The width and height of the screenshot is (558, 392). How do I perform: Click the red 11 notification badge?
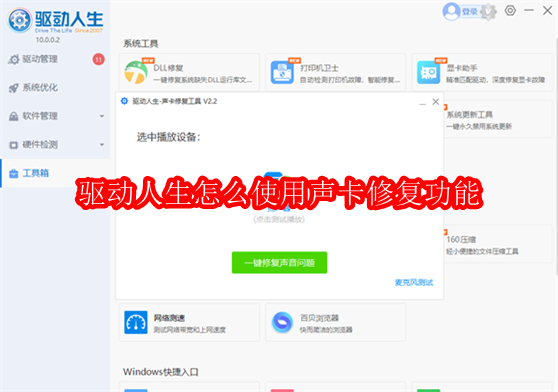[x=99, y=59]
